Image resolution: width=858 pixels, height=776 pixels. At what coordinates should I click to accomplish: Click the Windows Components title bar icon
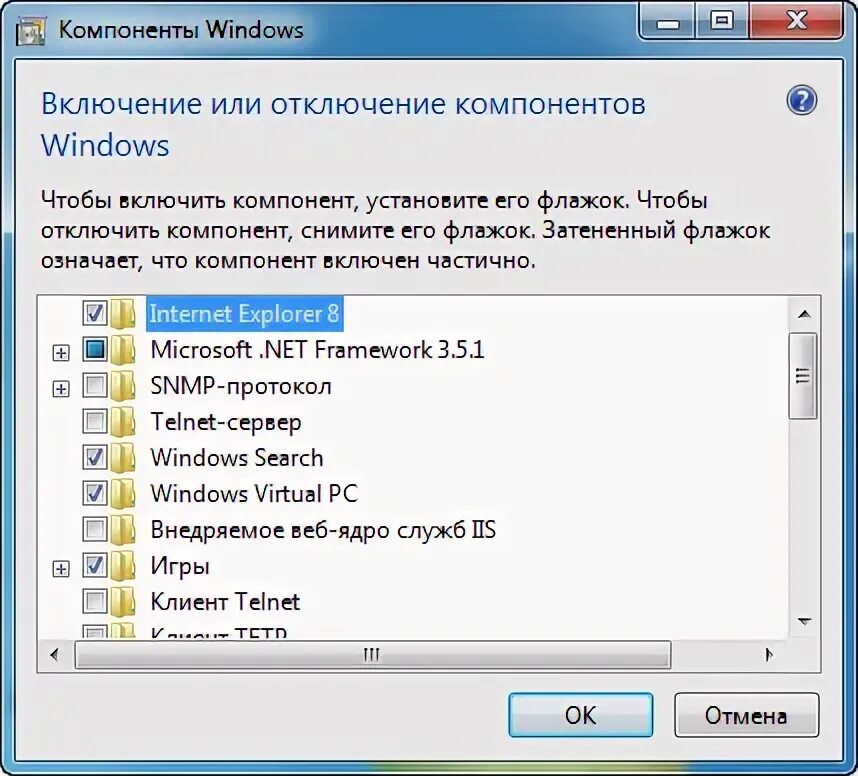tap(30, 32)
